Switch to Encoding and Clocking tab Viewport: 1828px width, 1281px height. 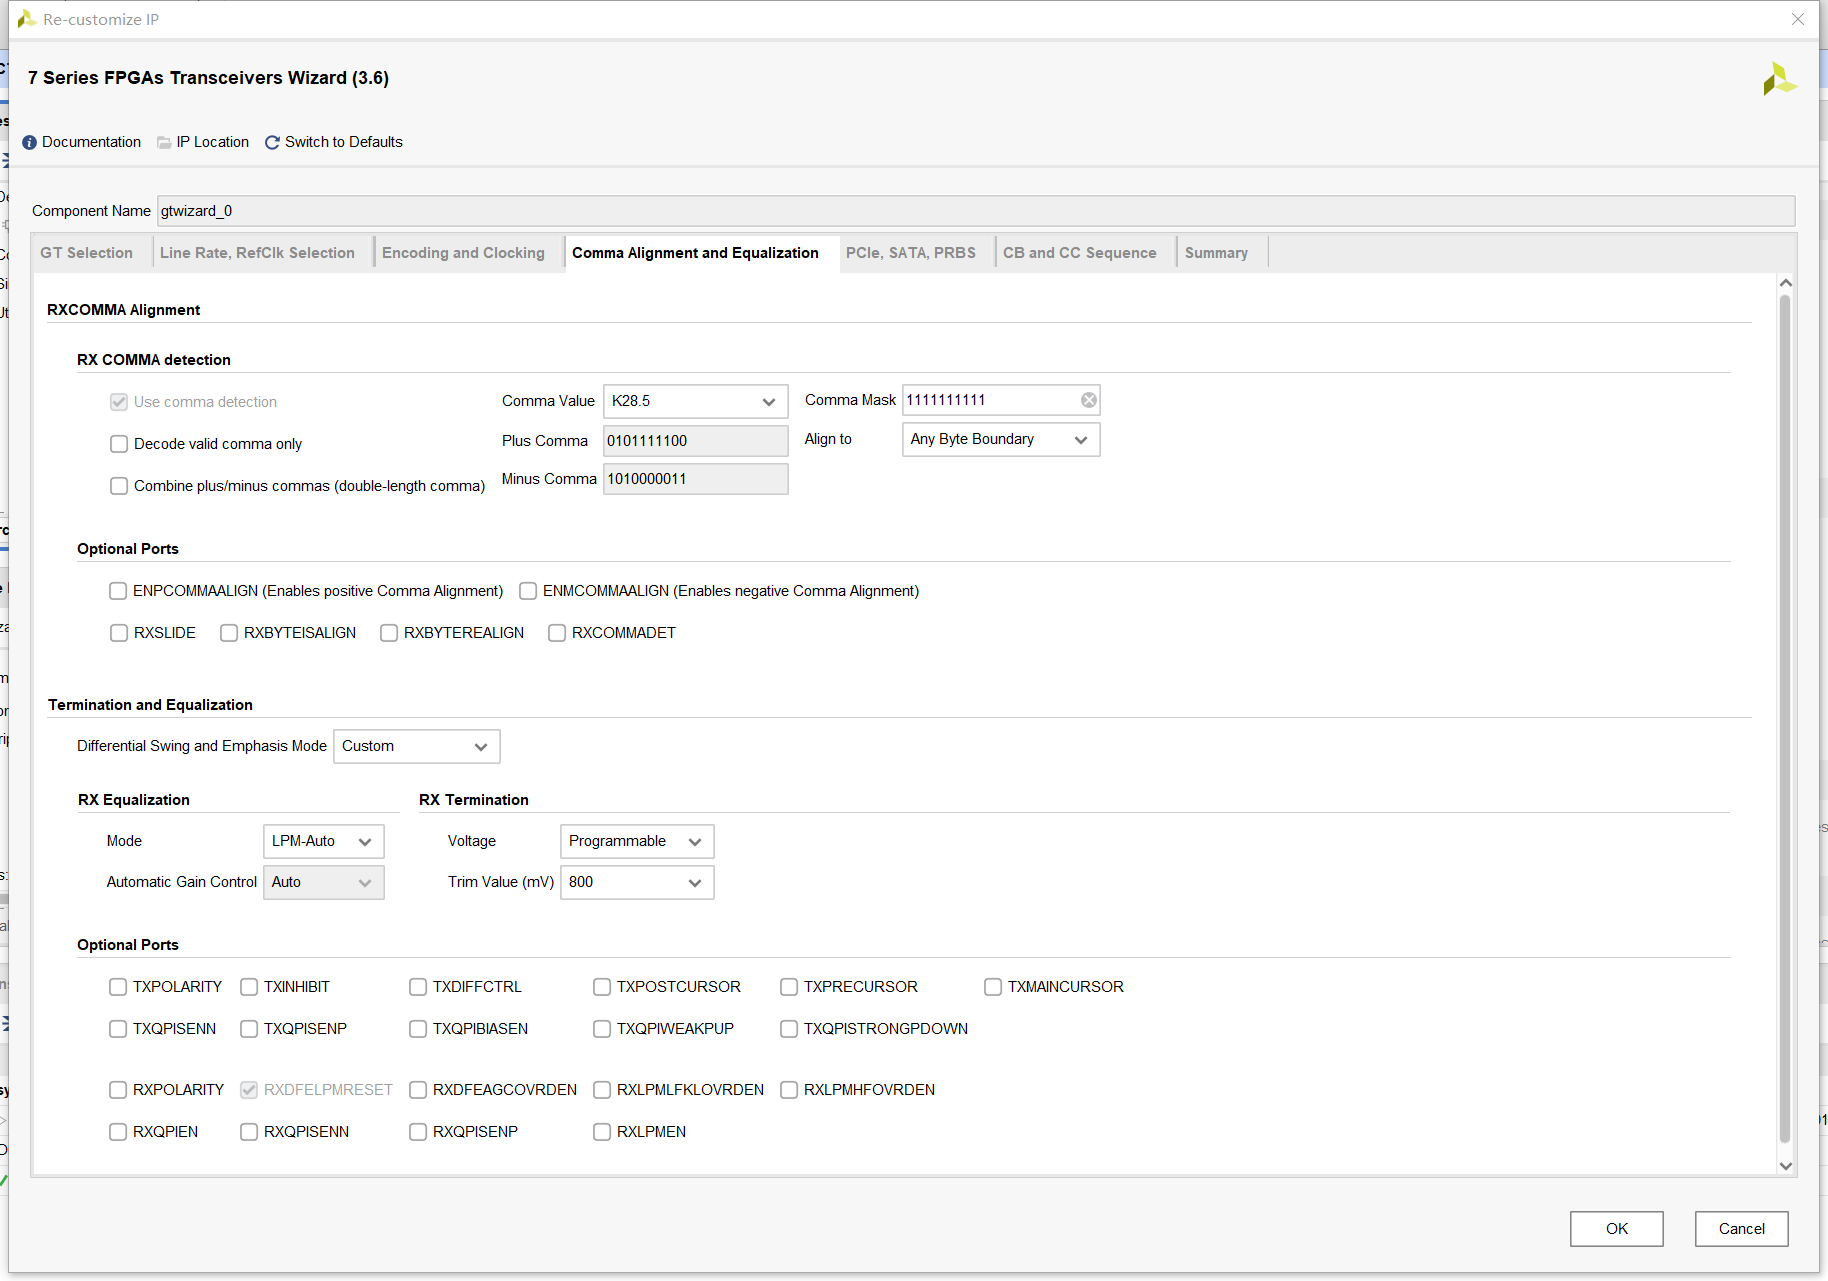464,253
